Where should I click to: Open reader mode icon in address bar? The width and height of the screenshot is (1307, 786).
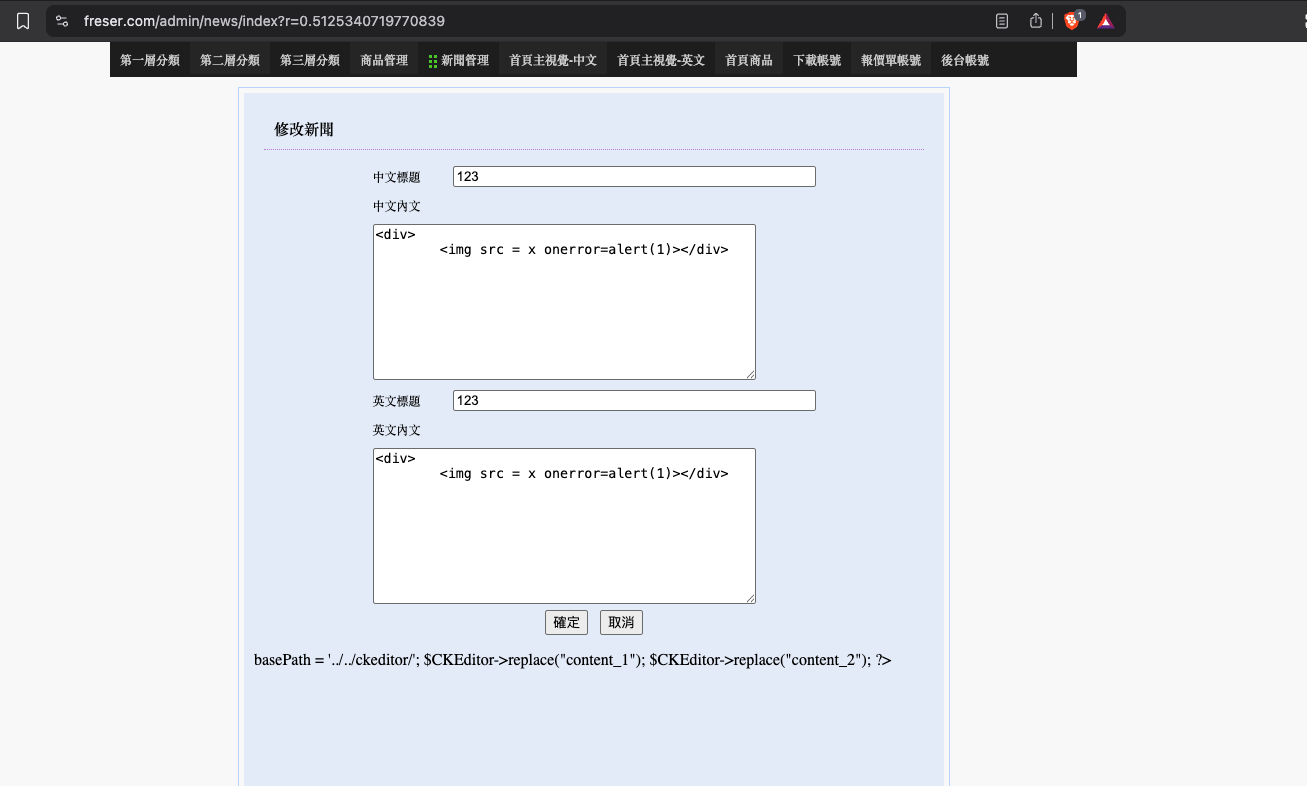pos(1002,21)
